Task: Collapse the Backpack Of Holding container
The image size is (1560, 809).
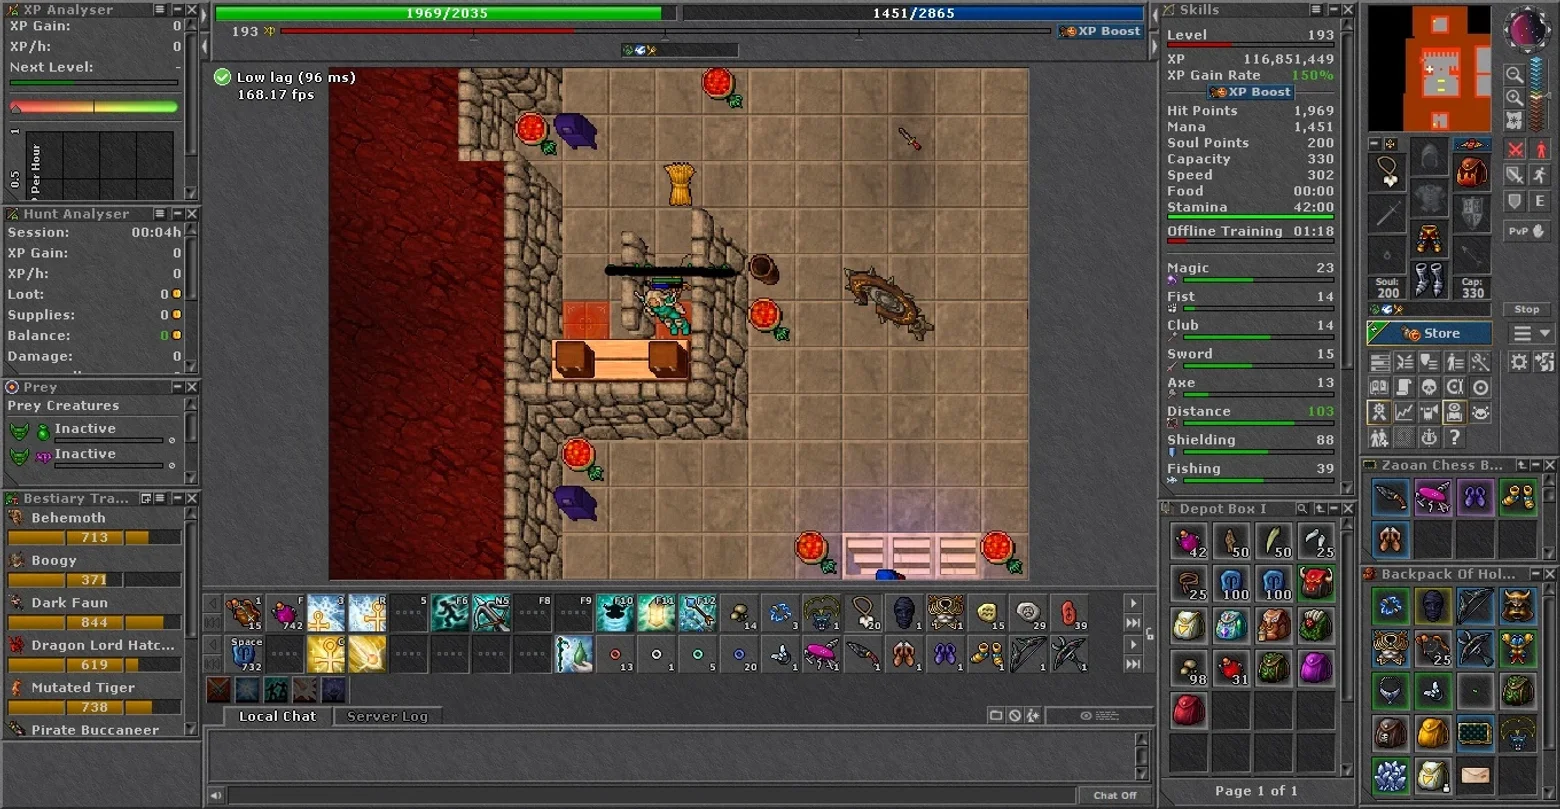Action: pos(1535,574)
